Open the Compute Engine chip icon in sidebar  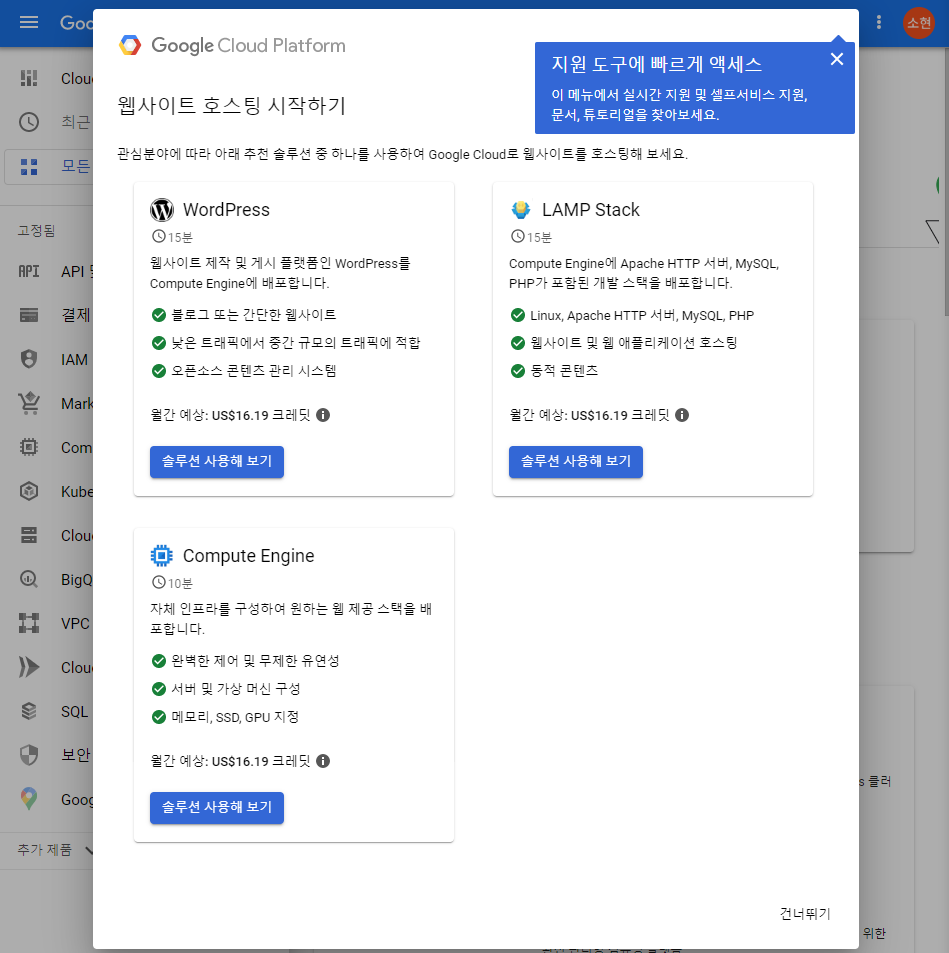29,447
